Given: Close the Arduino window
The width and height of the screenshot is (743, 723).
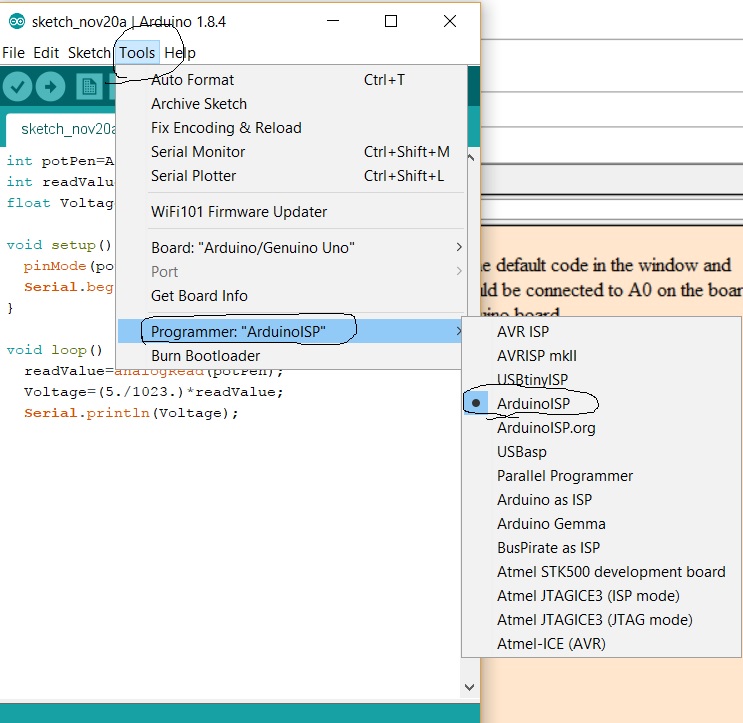Looking at the screenshot, I should (450, 21).
